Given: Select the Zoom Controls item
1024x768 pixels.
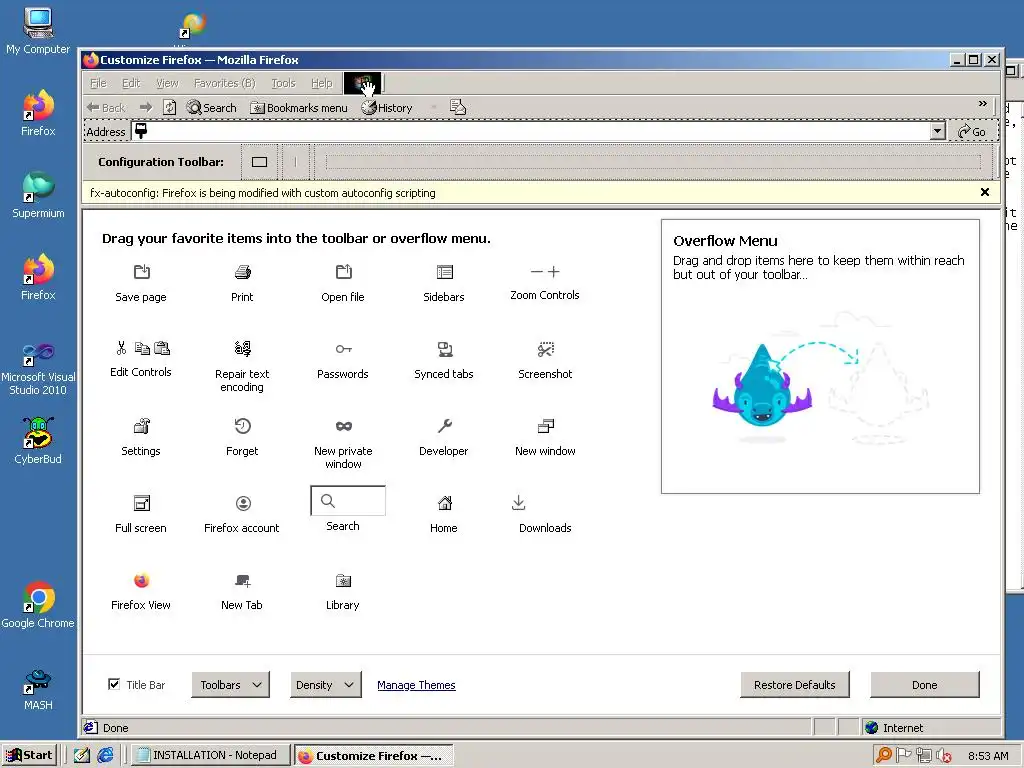Looking at the screenshot, I should coord(545,283).
